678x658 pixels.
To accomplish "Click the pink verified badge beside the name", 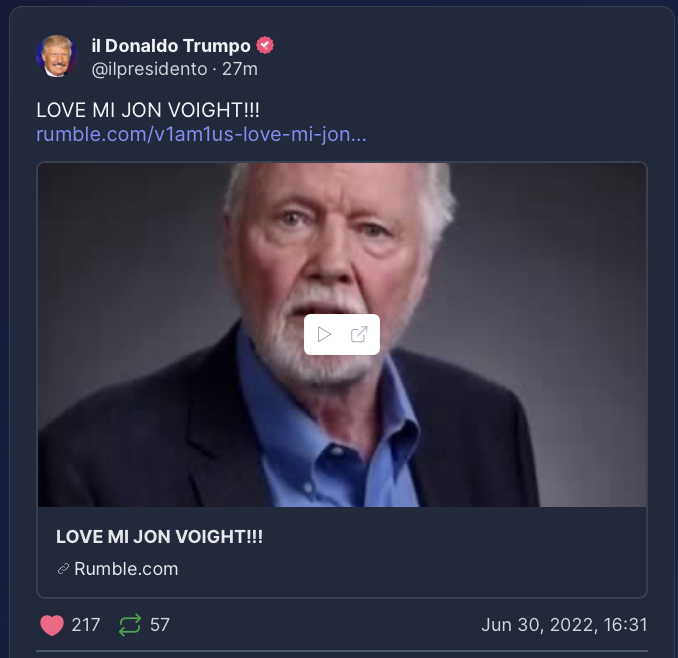I will pyautogui.click(x=265, y=45).
